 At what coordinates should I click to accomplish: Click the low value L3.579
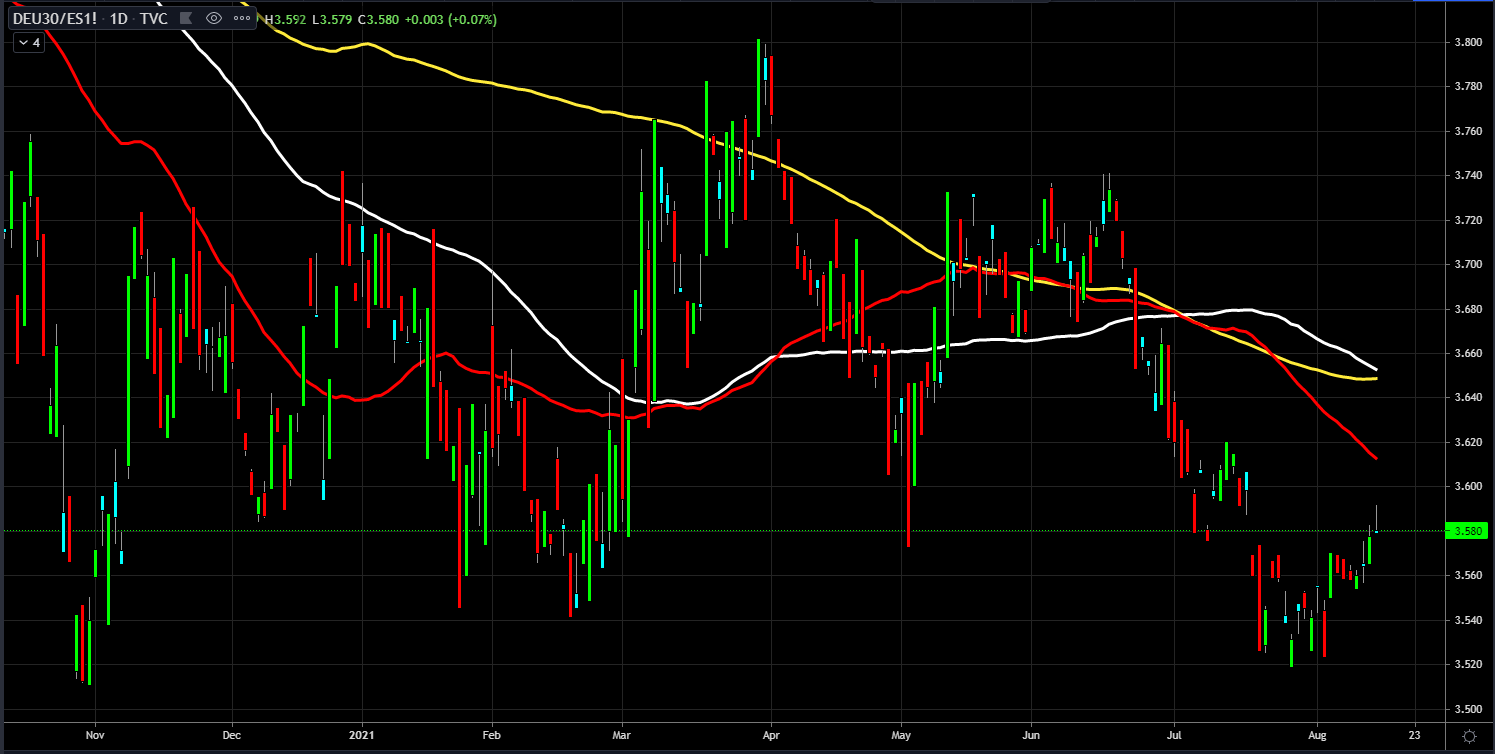click(332, 18)
